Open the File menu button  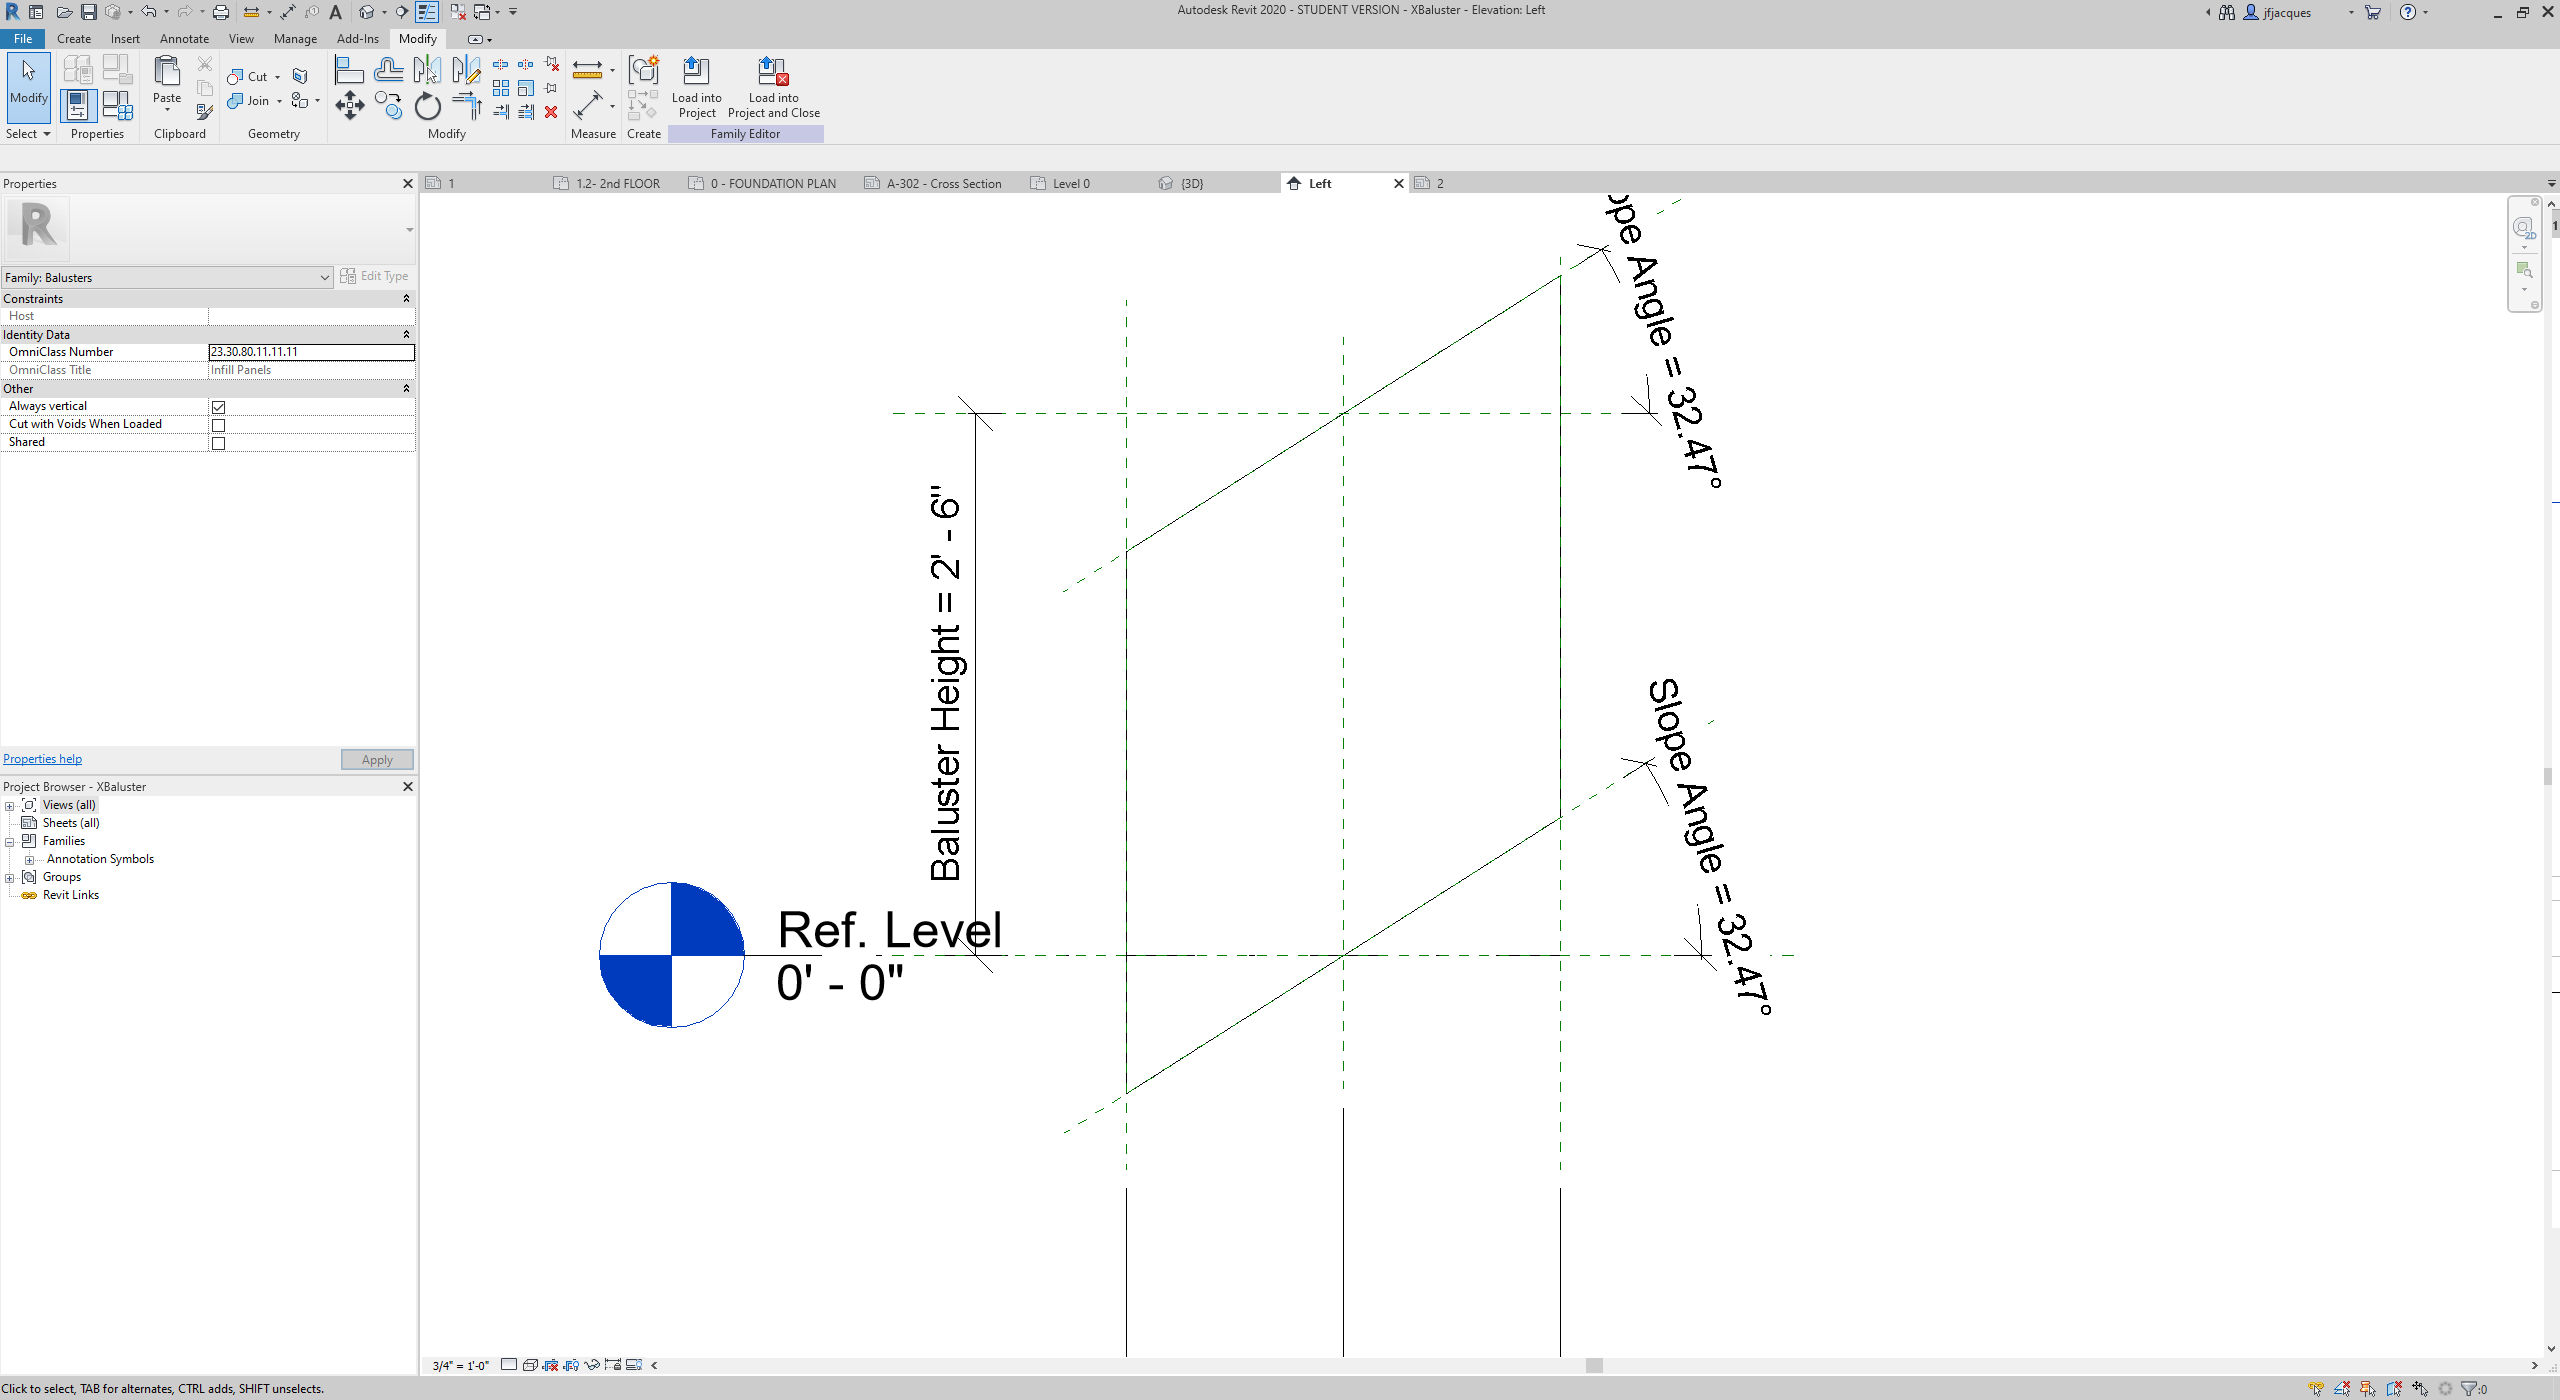(22, 39)
